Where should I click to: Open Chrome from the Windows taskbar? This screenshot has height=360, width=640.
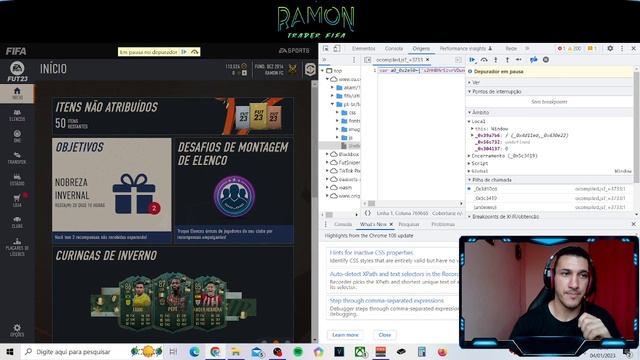[x=215, y=351]
